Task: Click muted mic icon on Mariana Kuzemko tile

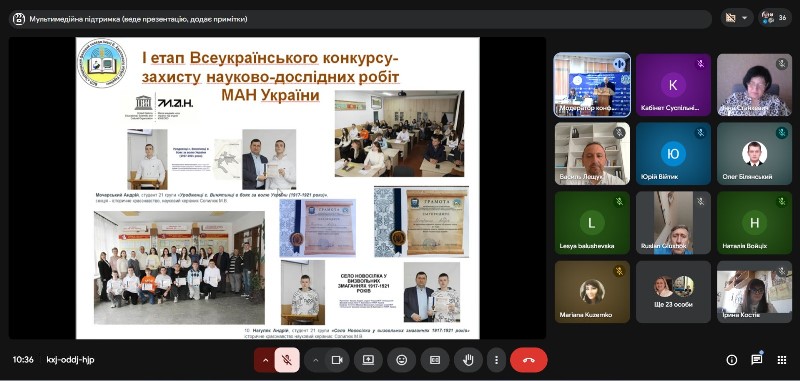Action: coord(619,271)
